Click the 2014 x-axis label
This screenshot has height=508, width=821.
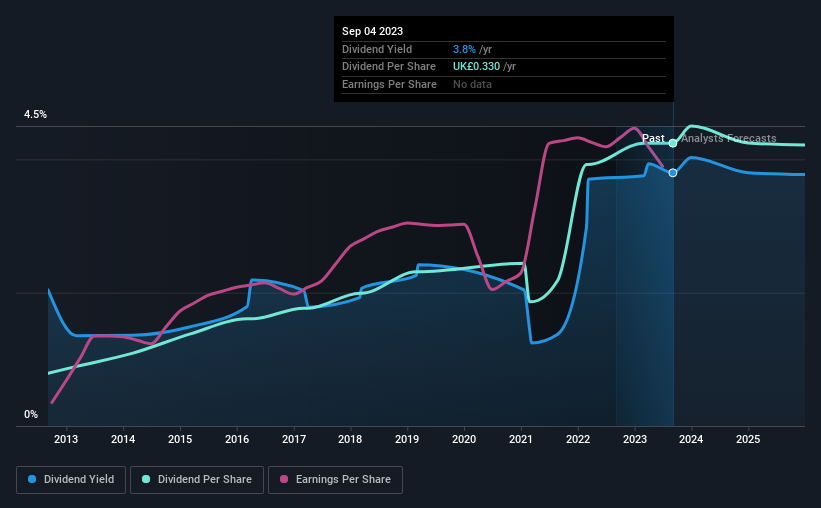click(x=123, y=439)
